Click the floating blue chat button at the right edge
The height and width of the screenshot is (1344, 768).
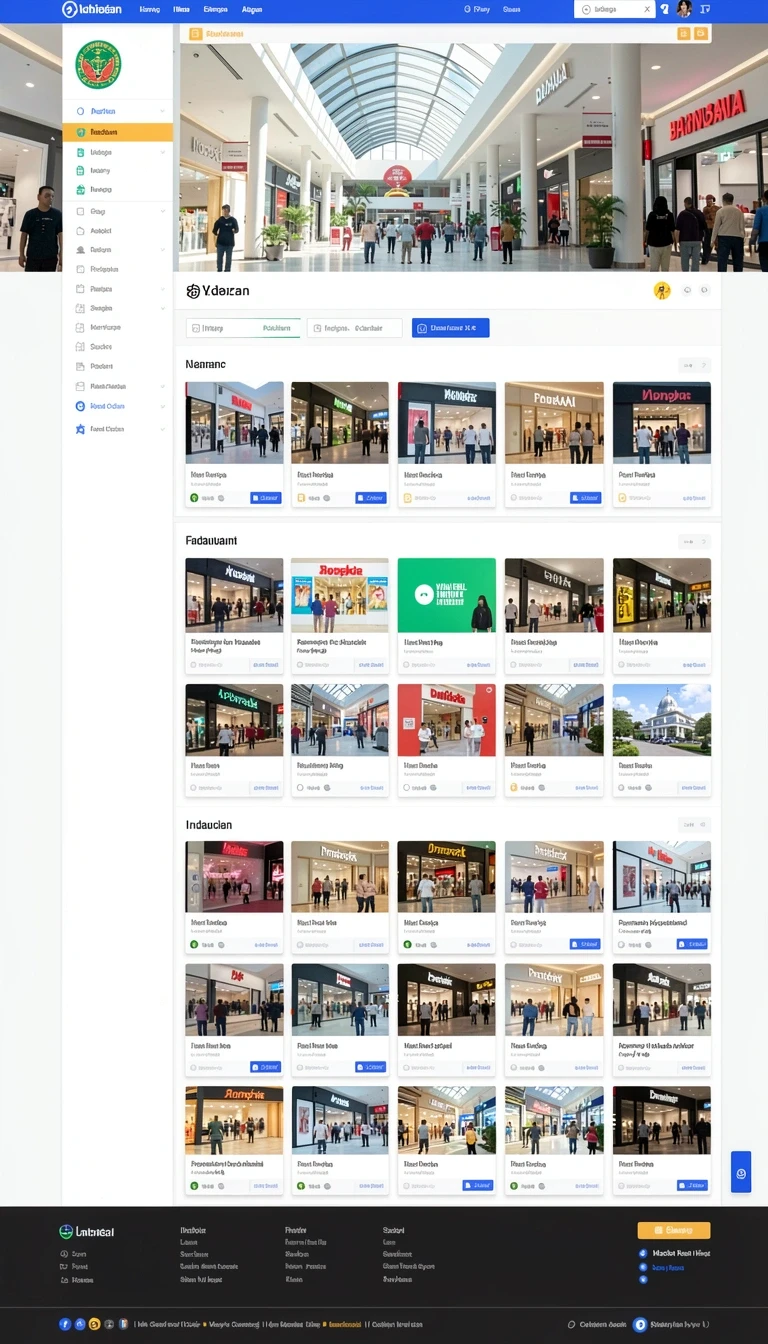[x=741, y=1171]
